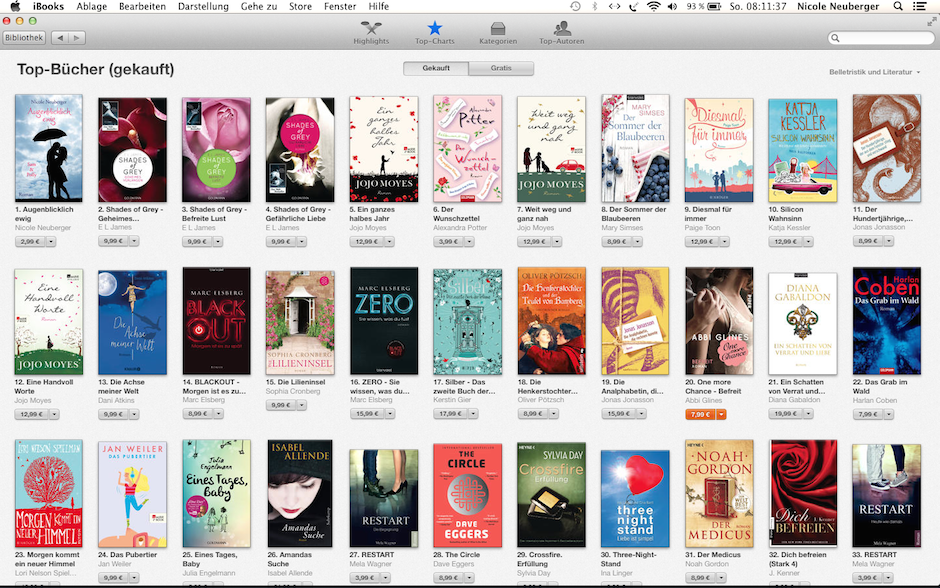Image resolution: width=940 pixels, height=588 pixels.
Task: Open the Hilfe menu
Action: point(378,6)
